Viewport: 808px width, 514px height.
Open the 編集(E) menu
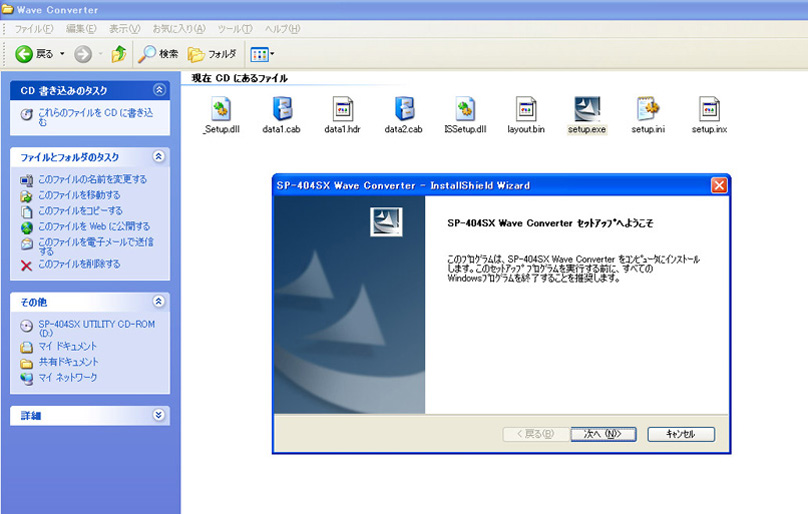(81, 29)
